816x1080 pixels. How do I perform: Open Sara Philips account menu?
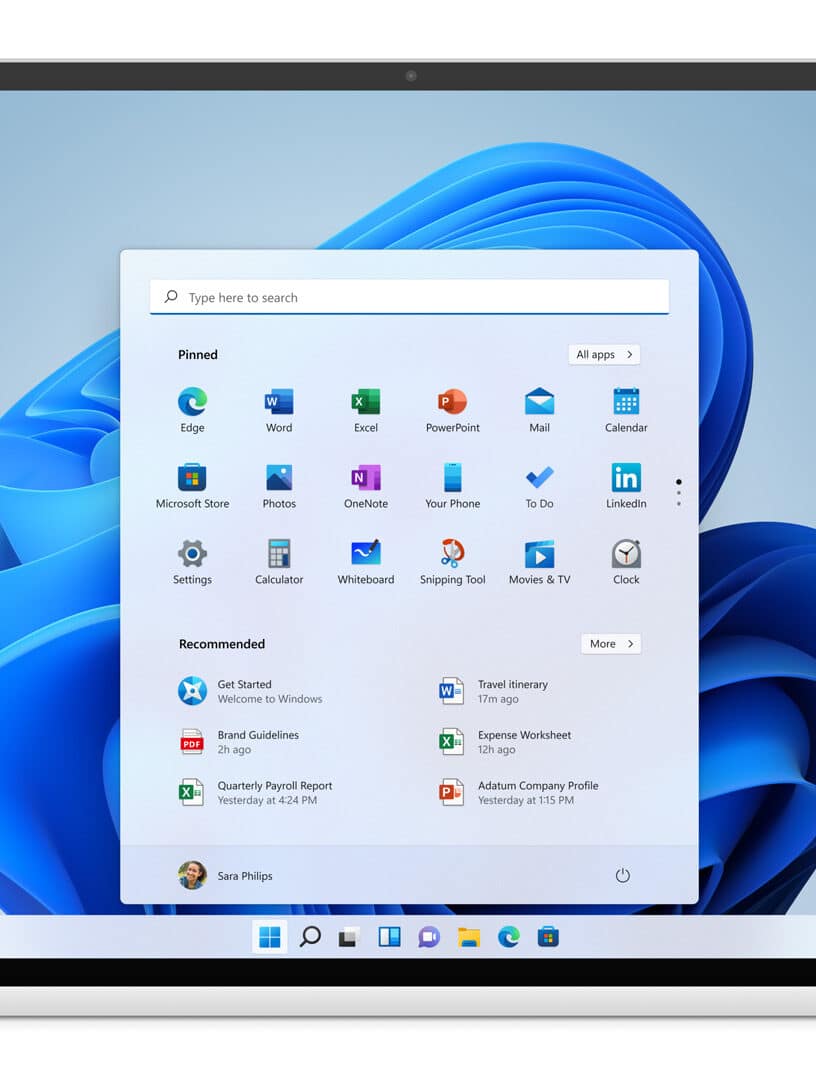[226, 875]
